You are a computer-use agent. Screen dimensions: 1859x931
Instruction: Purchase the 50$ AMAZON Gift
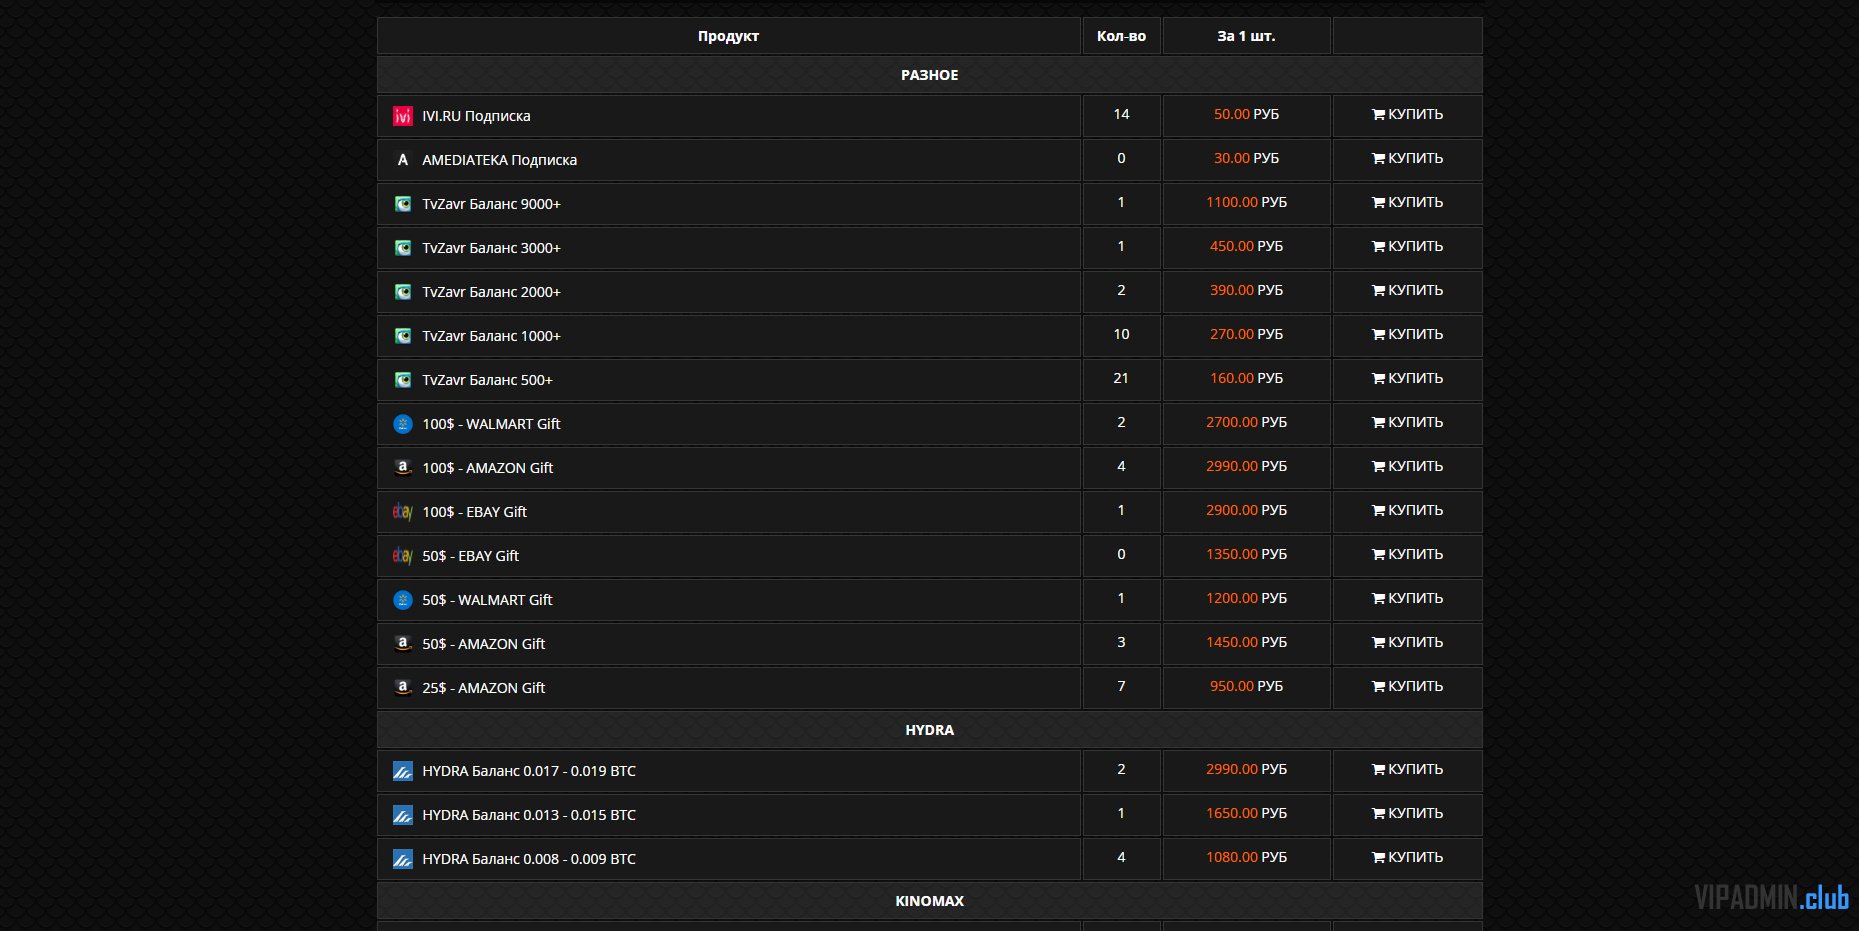pyautogui.click(x=1407, y=643)
